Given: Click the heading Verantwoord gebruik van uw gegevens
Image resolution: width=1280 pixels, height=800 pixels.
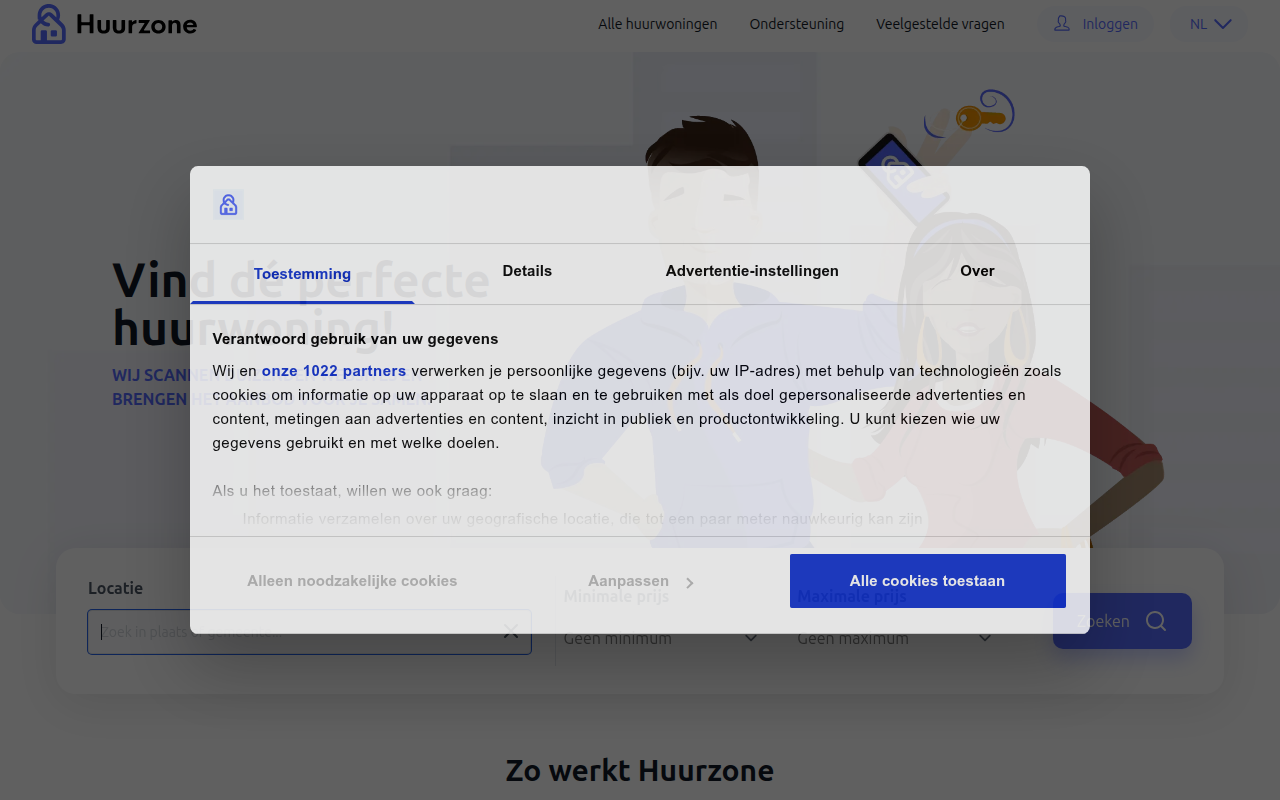Looking at the screenshot, I should (x=355, y=339).
